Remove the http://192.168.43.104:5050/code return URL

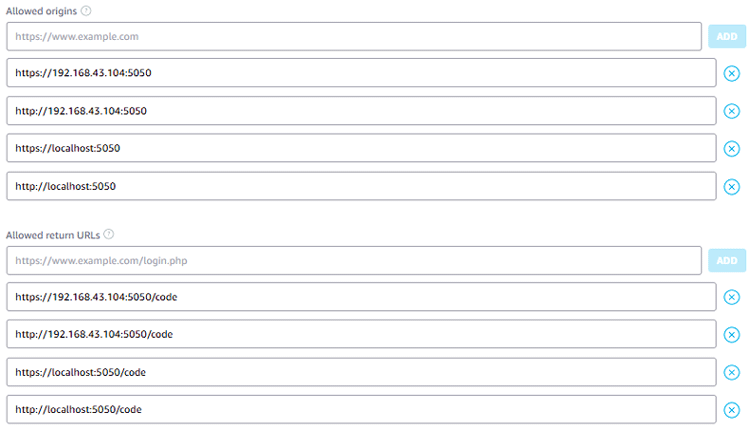coord(731,335)
